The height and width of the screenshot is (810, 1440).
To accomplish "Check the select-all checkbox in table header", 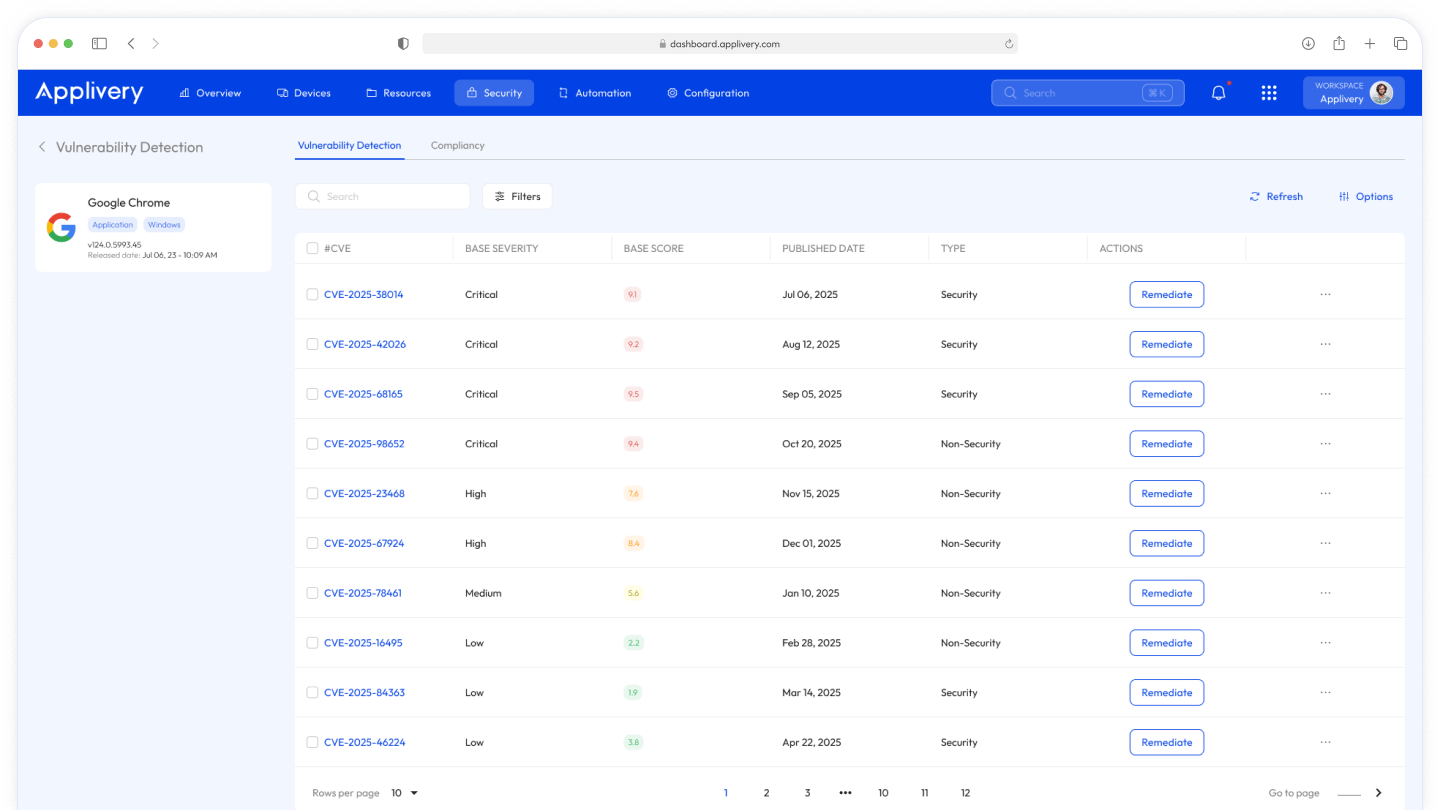I will tap(312, 248).
